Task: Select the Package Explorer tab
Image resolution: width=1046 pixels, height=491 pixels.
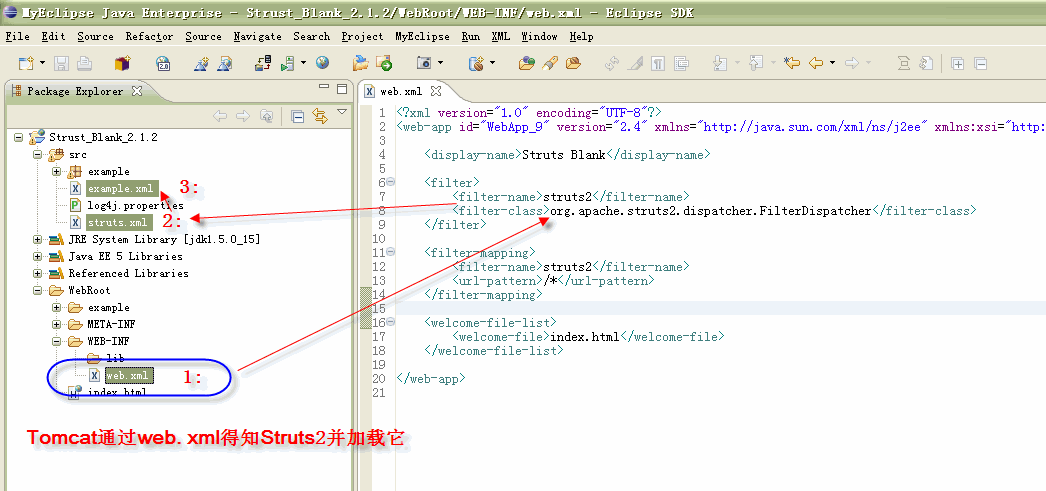Action: pos(75,91)
